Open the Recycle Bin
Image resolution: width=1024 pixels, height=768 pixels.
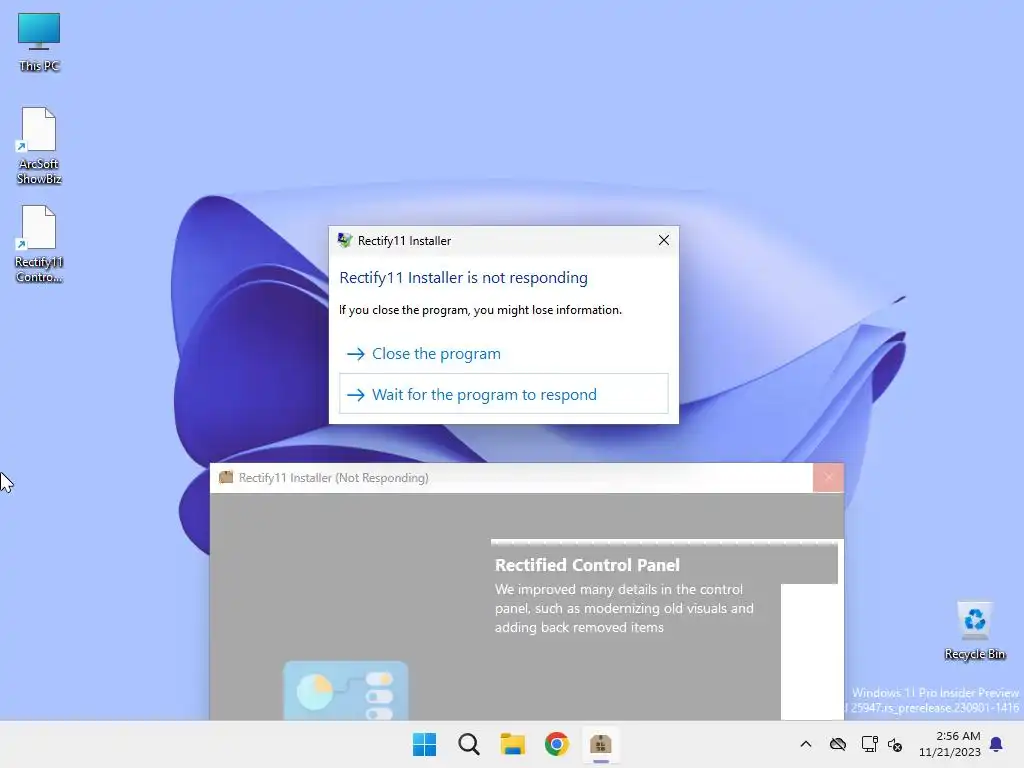974,631
